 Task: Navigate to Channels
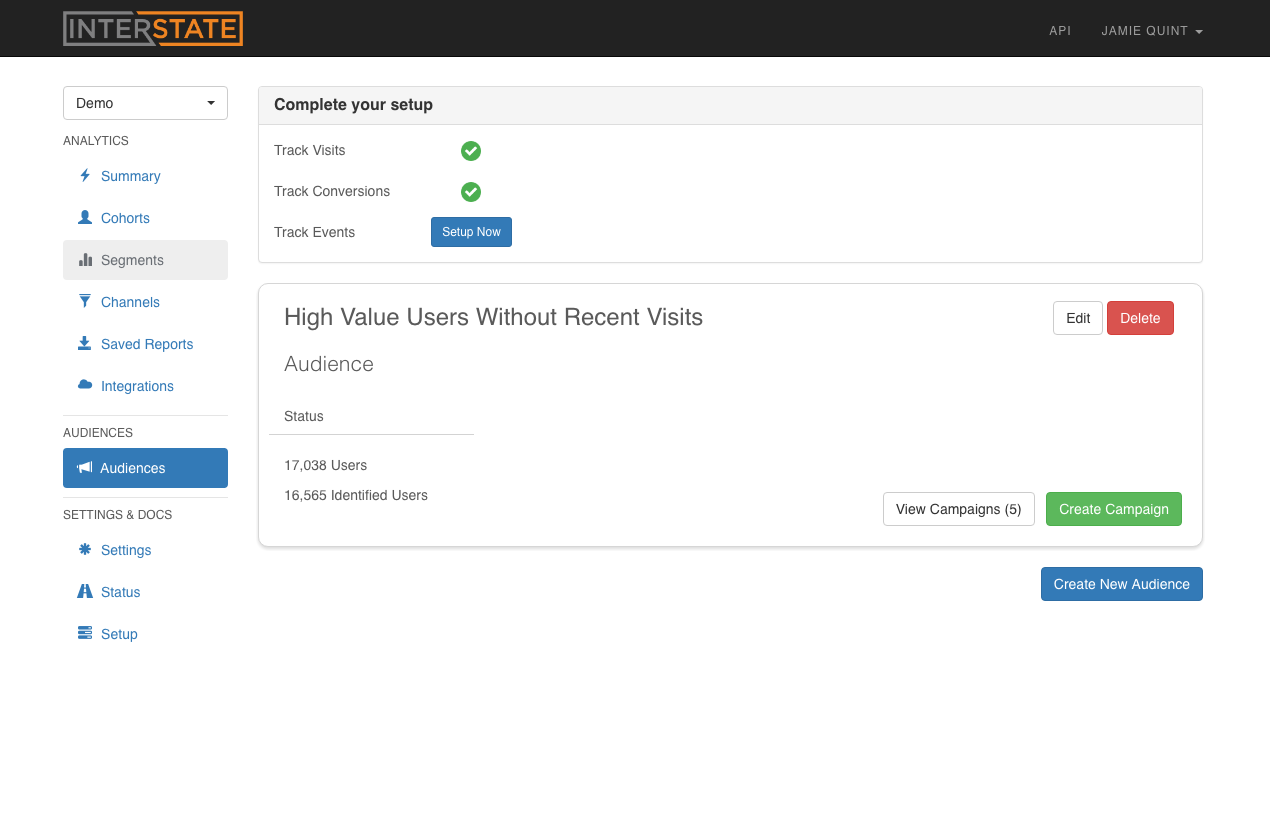tap(145, 302)
